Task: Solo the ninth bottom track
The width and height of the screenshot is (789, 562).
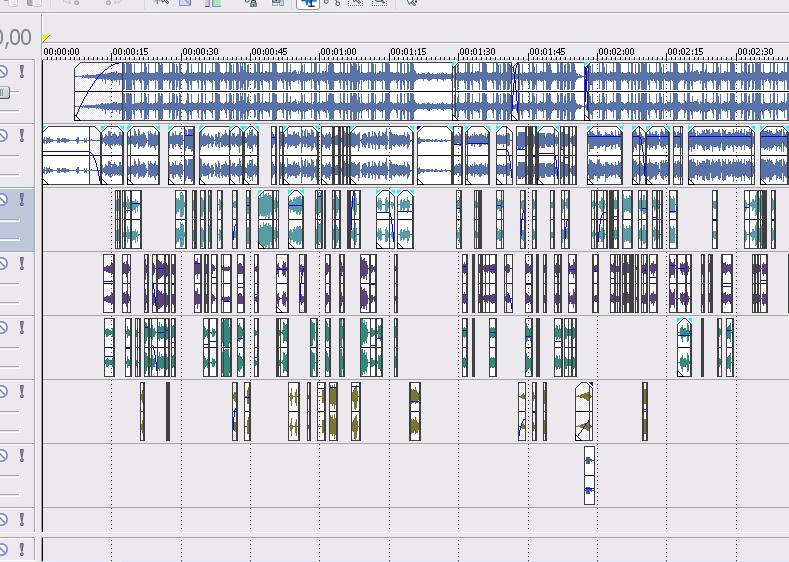Action: coord(22,549)
